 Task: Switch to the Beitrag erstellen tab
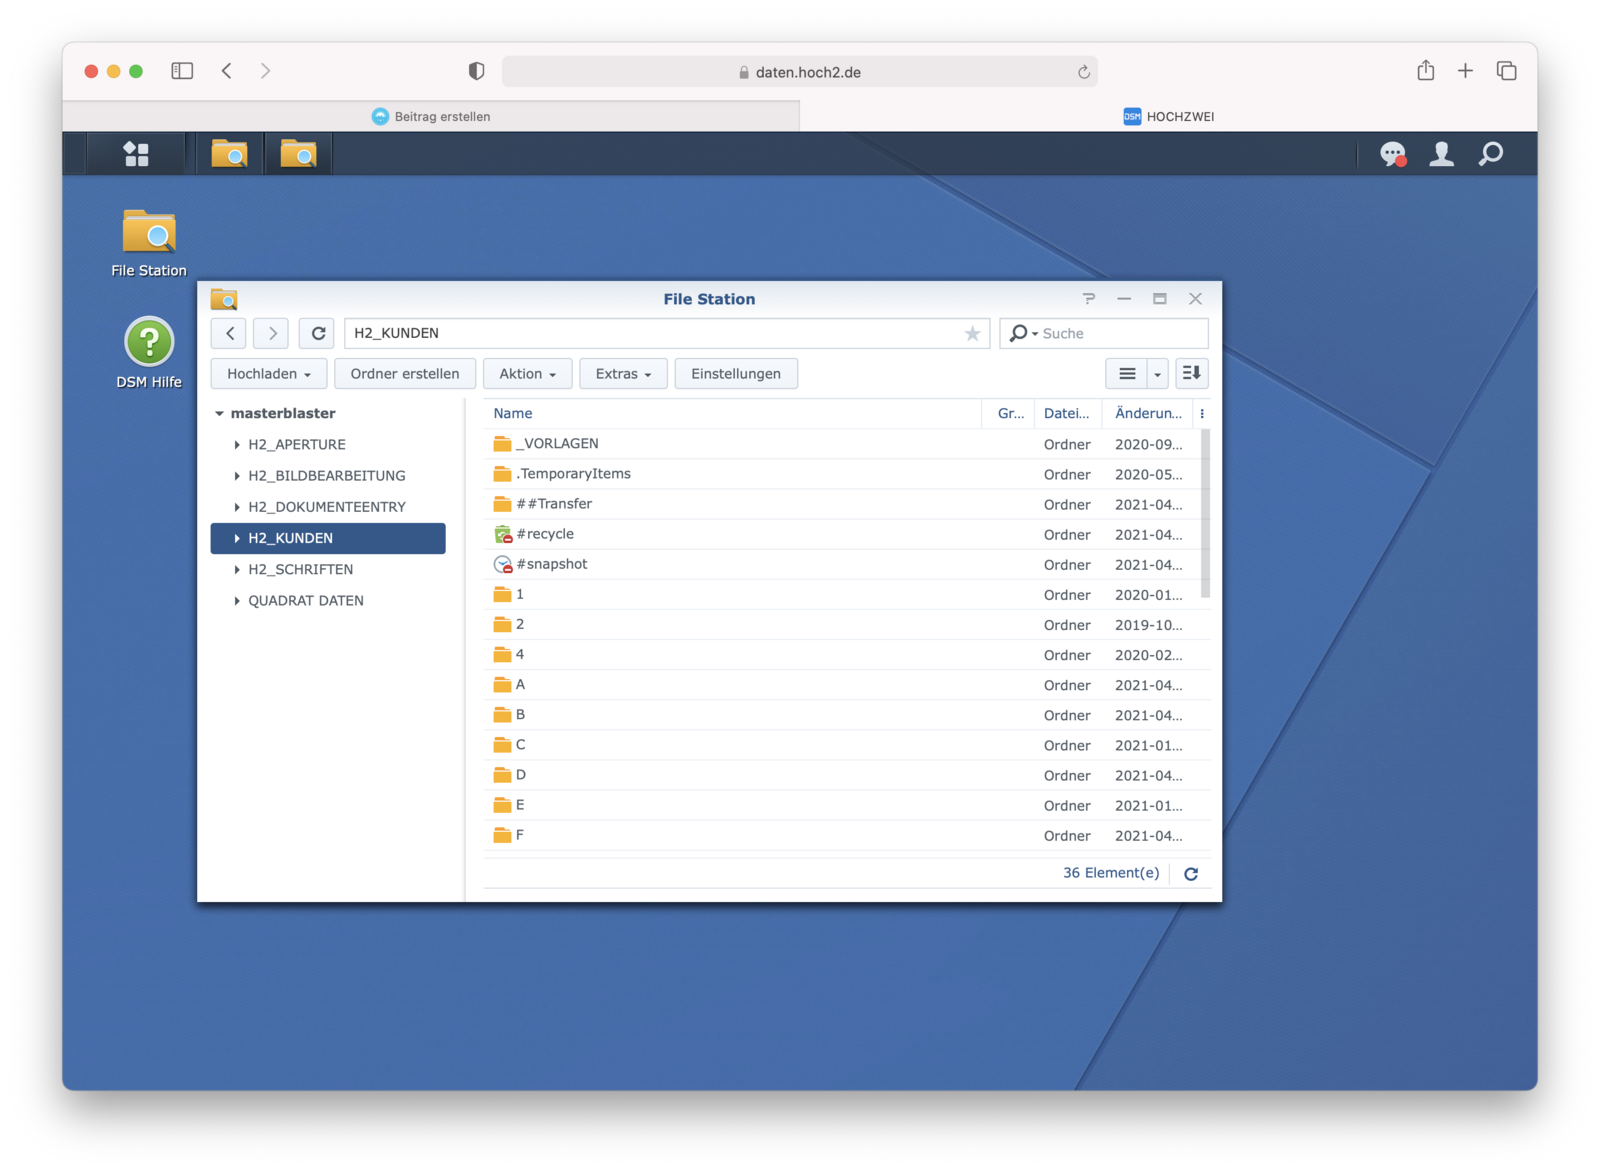(x=431, y=117)
